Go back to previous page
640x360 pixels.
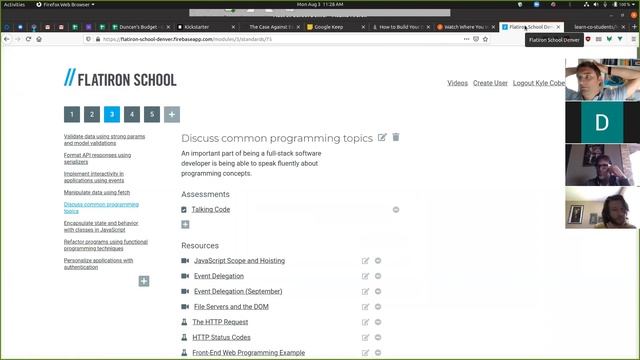tap(7, 39)
